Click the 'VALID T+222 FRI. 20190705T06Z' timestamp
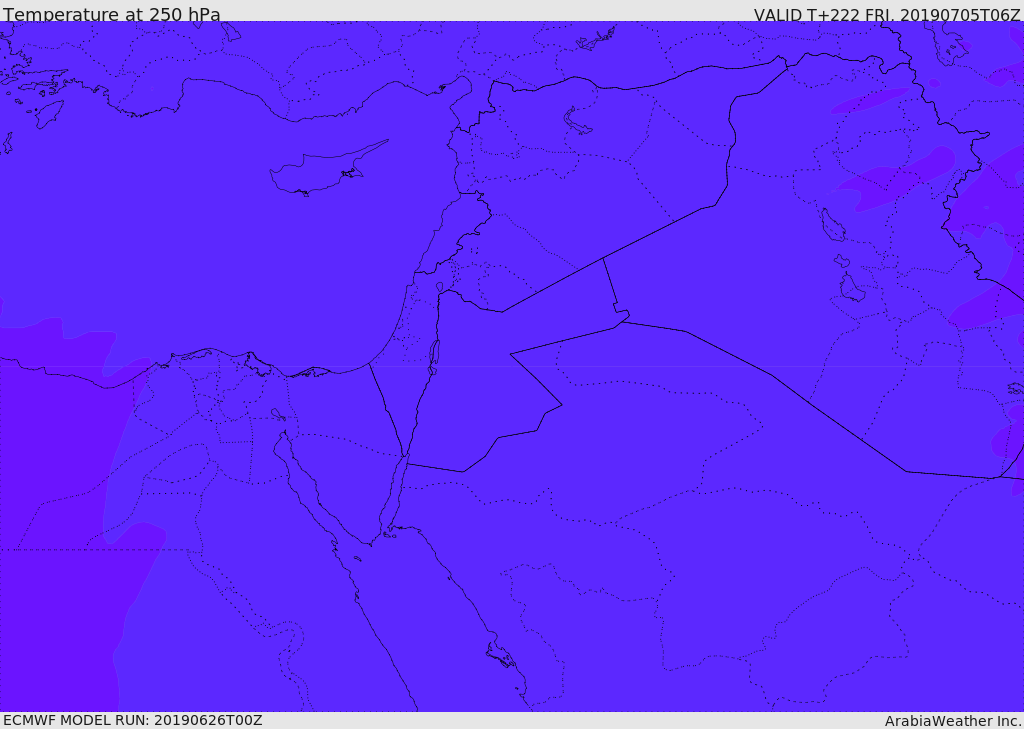 pyautogui.click(x=886, y=14)
